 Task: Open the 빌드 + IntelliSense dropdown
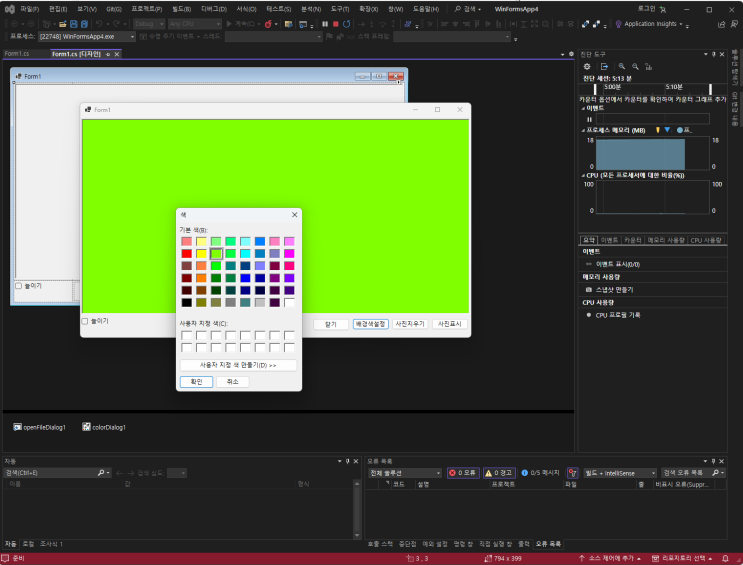(620, 473)
